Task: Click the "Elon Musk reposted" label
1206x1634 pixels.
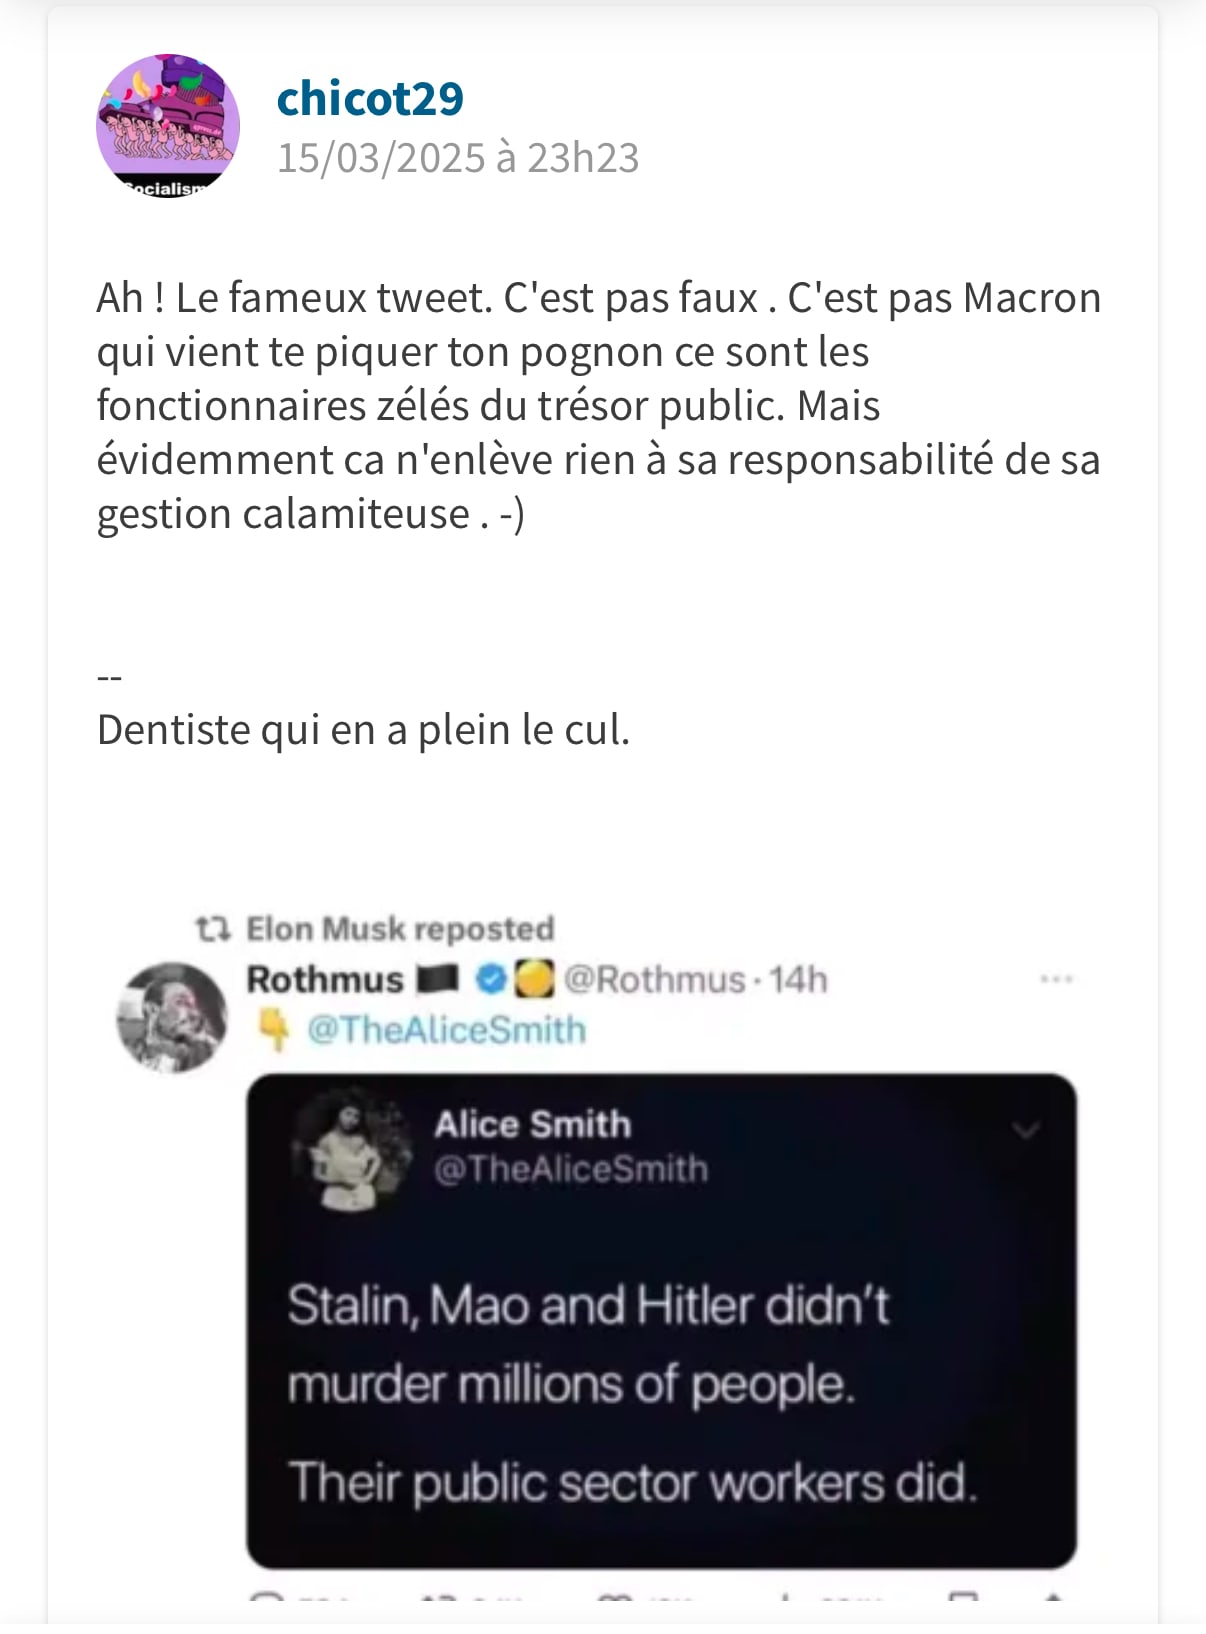Action: point(400,929)
